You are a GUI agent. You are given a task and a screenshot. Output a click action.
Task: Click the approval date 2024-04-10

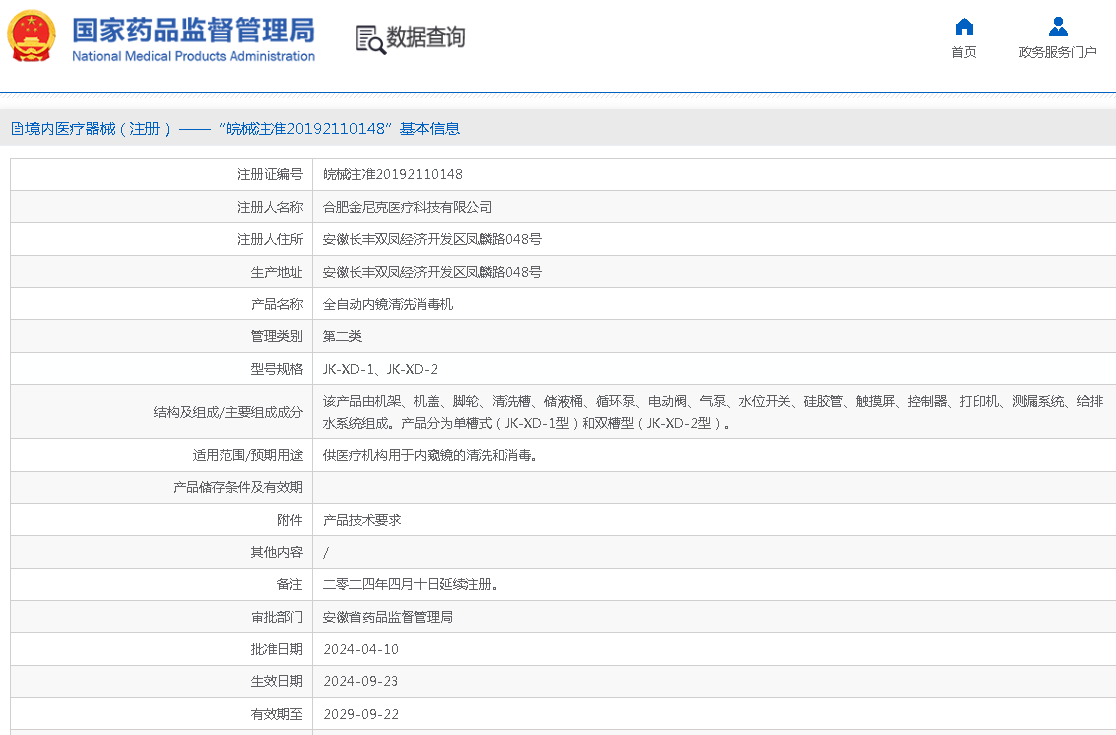click(x=361, y=649)
